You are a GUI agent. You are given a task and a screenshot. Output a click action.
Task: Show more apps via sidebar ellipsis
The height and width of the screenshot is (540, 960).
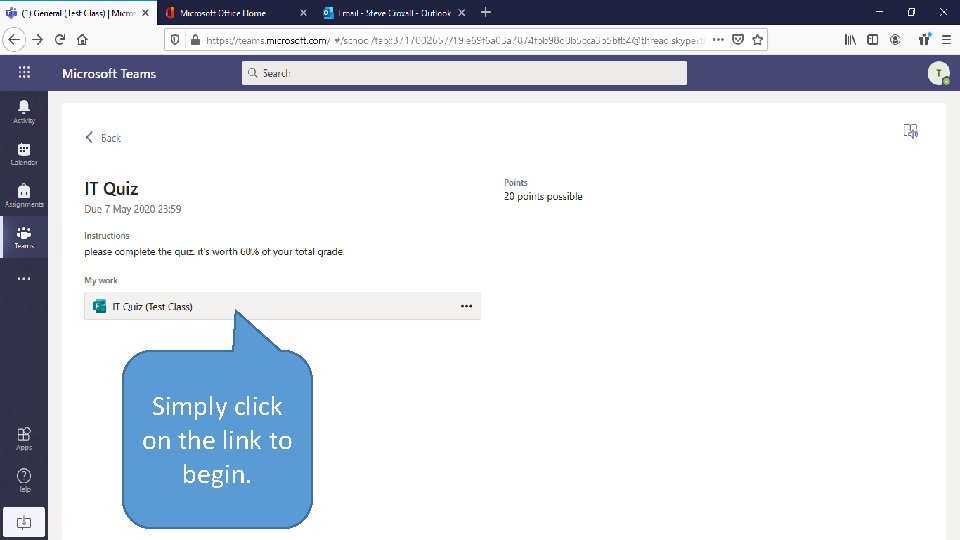click(24, 279)
